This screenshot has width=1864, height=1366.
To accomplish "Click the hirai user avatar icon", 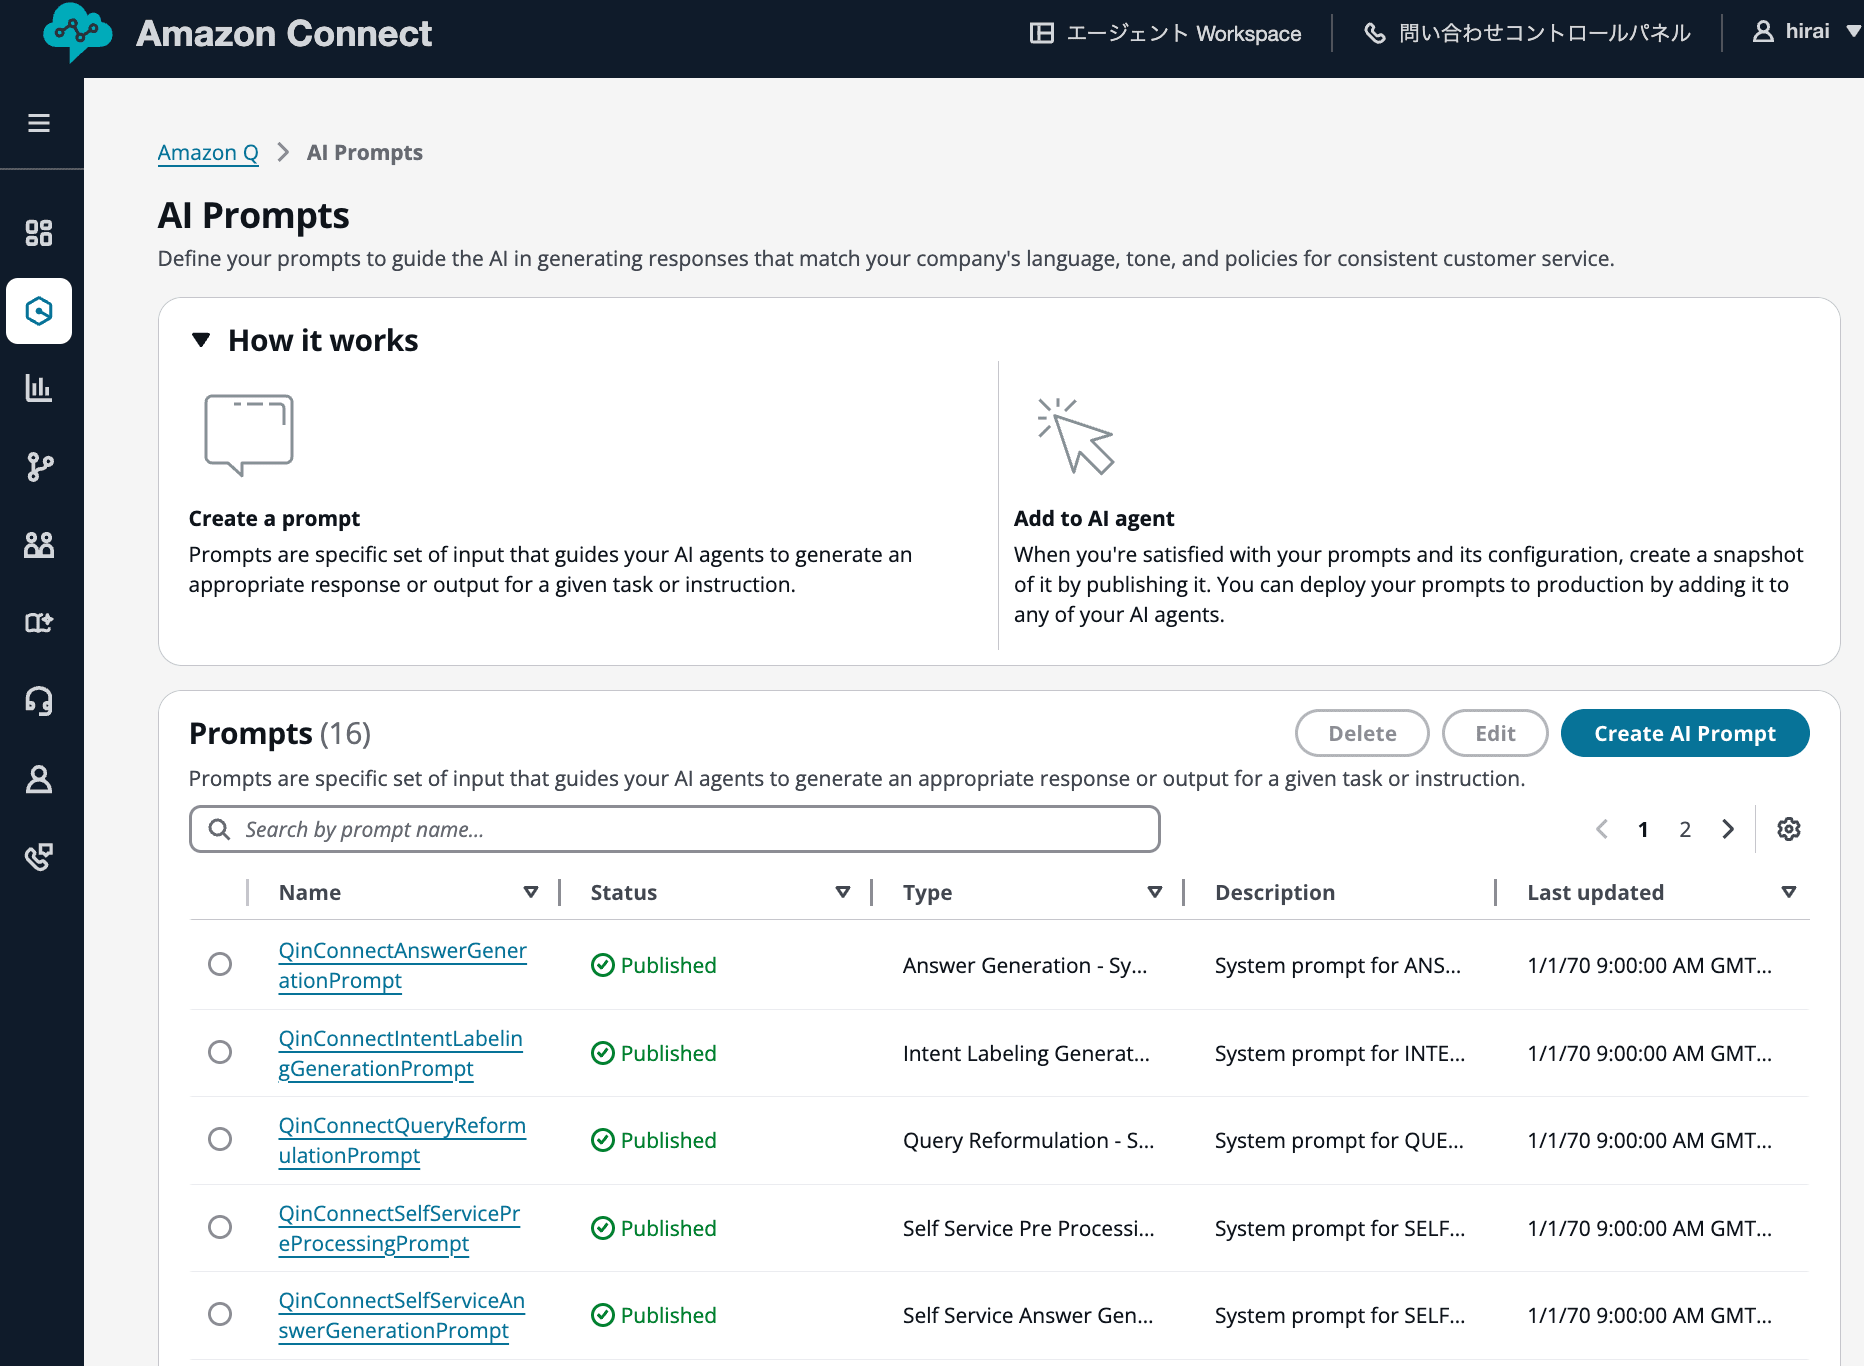I will pyautogui.click(x=1763, y=31).
